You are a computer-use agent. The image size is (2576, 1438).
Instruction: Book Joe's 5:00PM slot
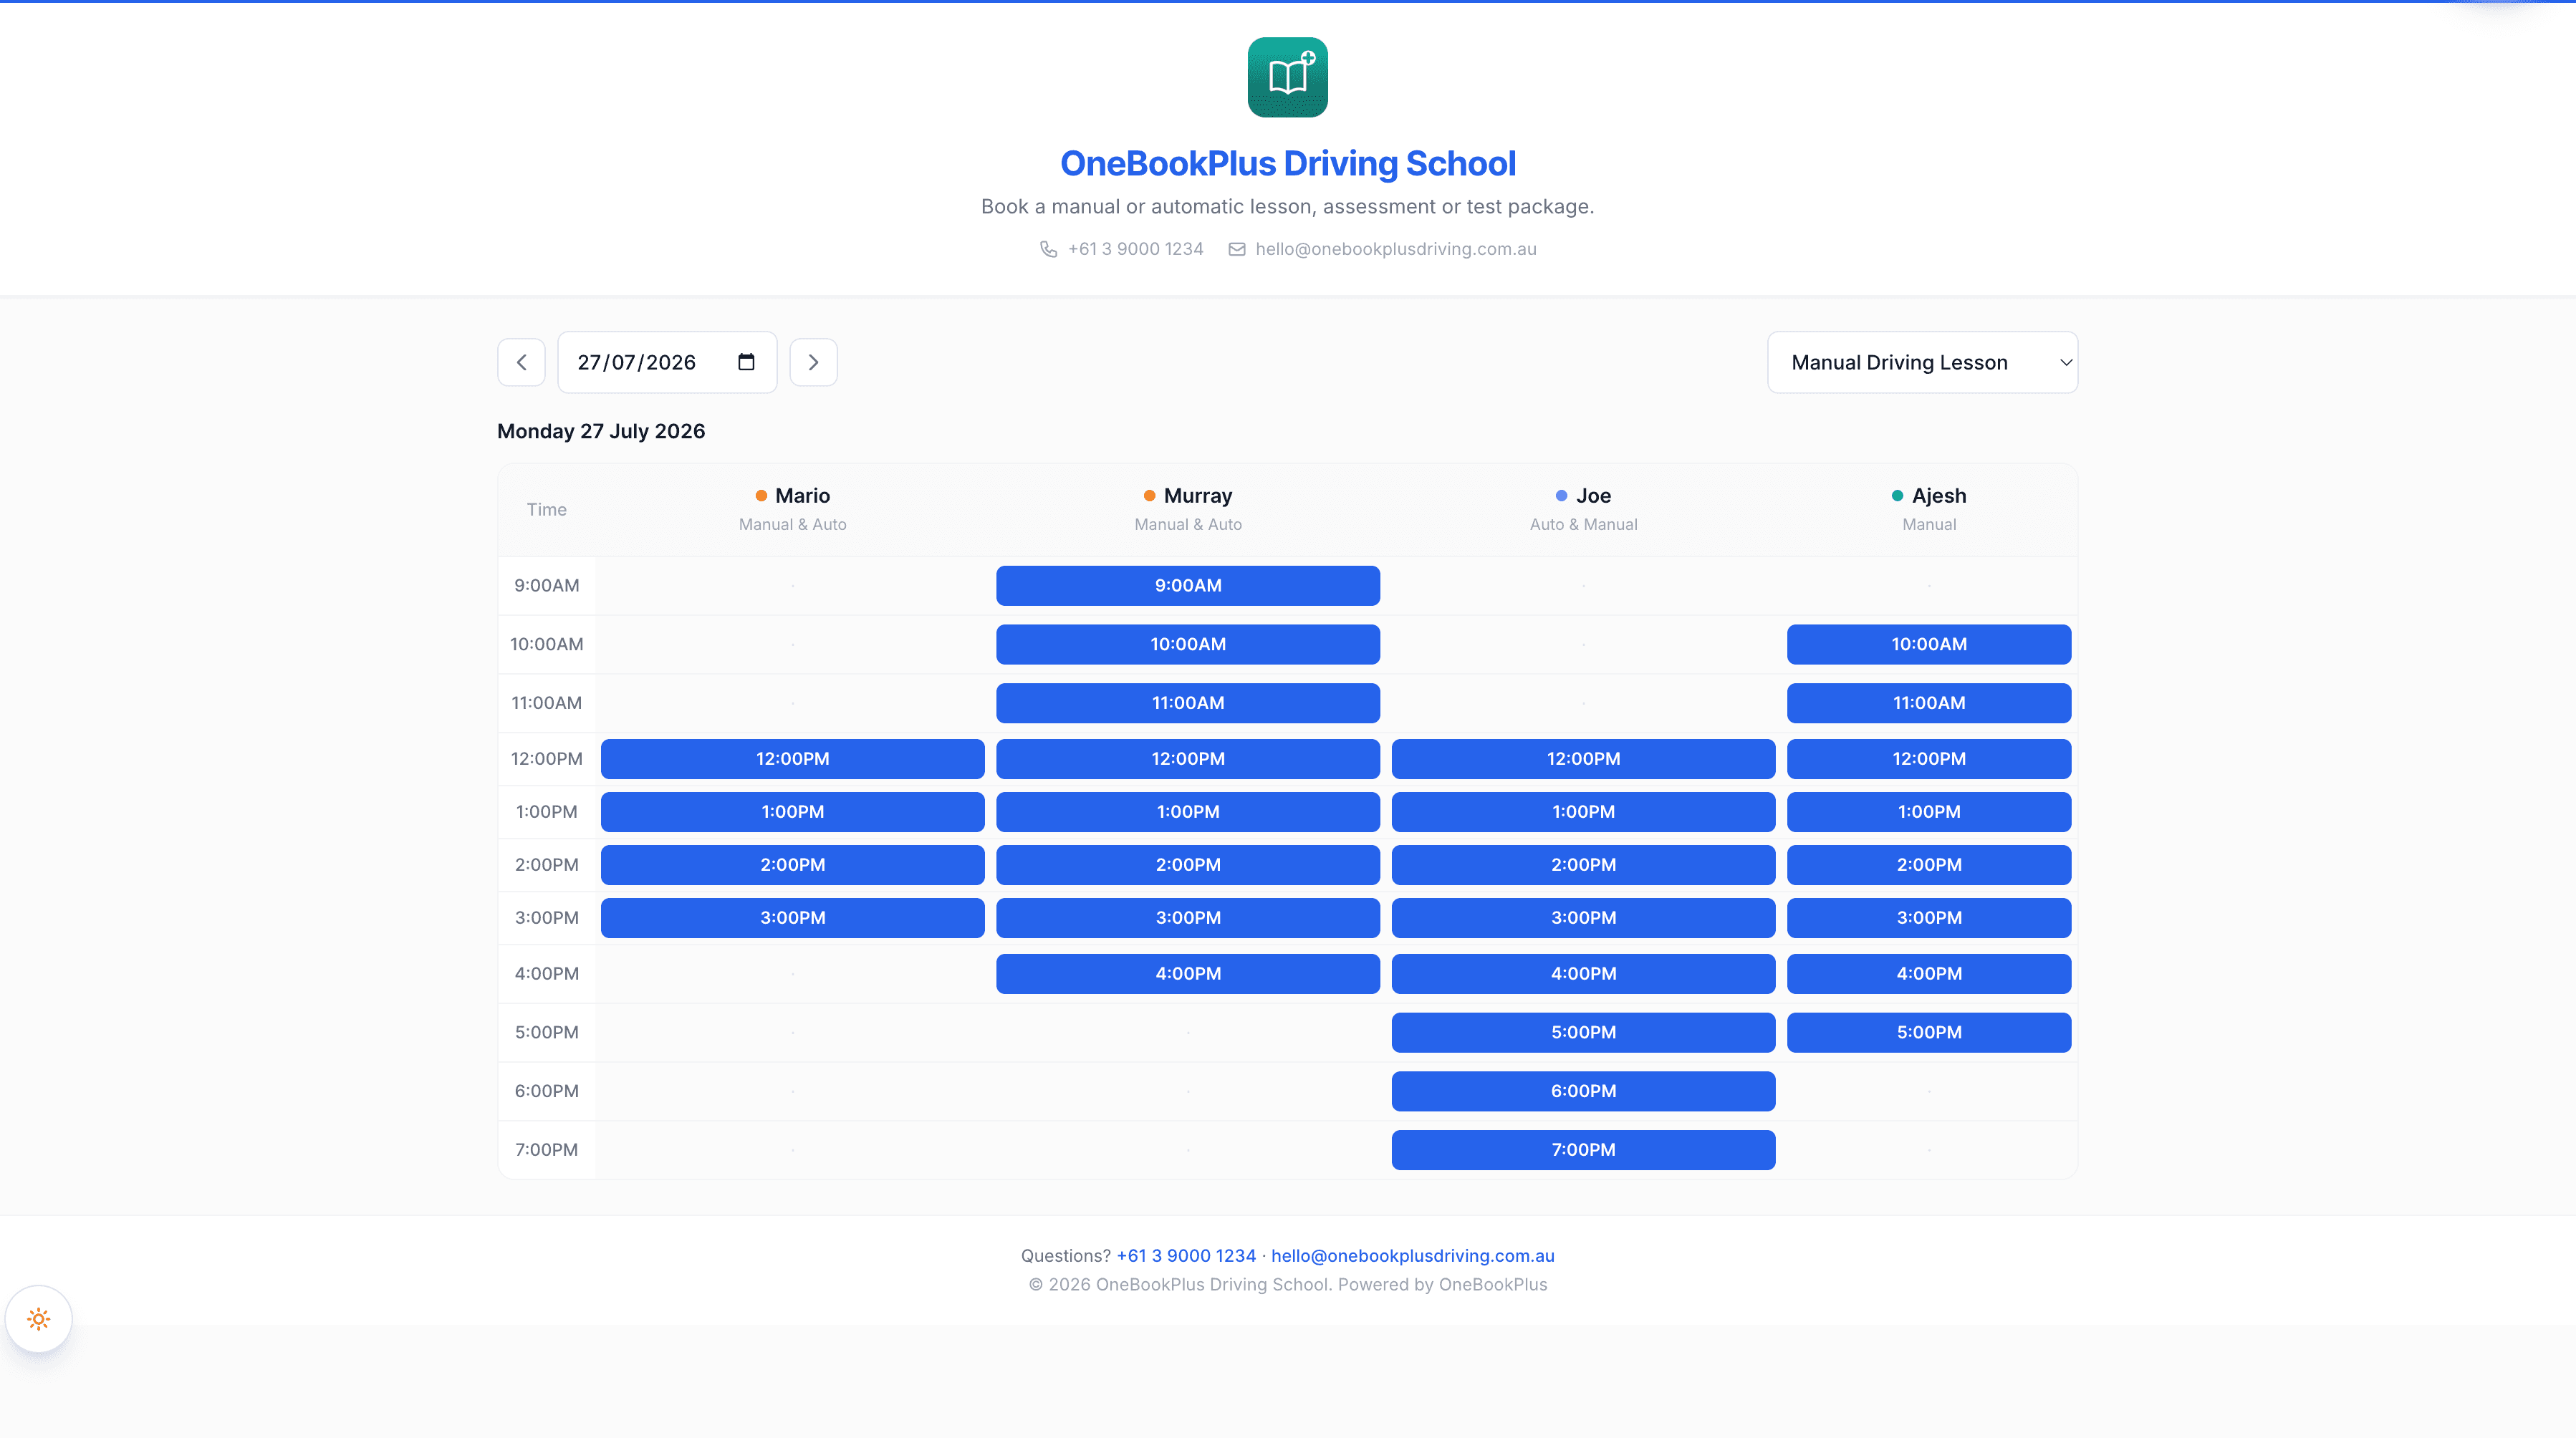pos(1583,1032)
